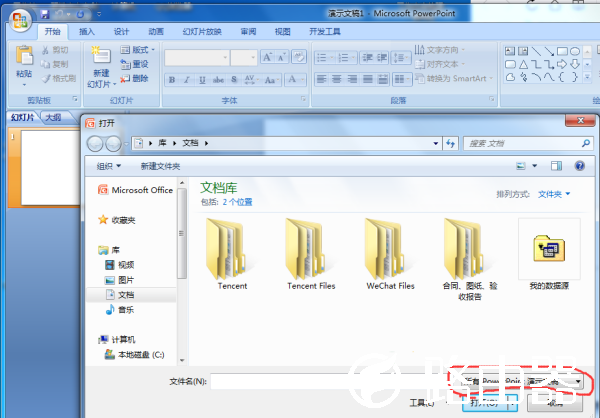Open Text Direction (文字方向) dropdown

click(x=440, y=50)
